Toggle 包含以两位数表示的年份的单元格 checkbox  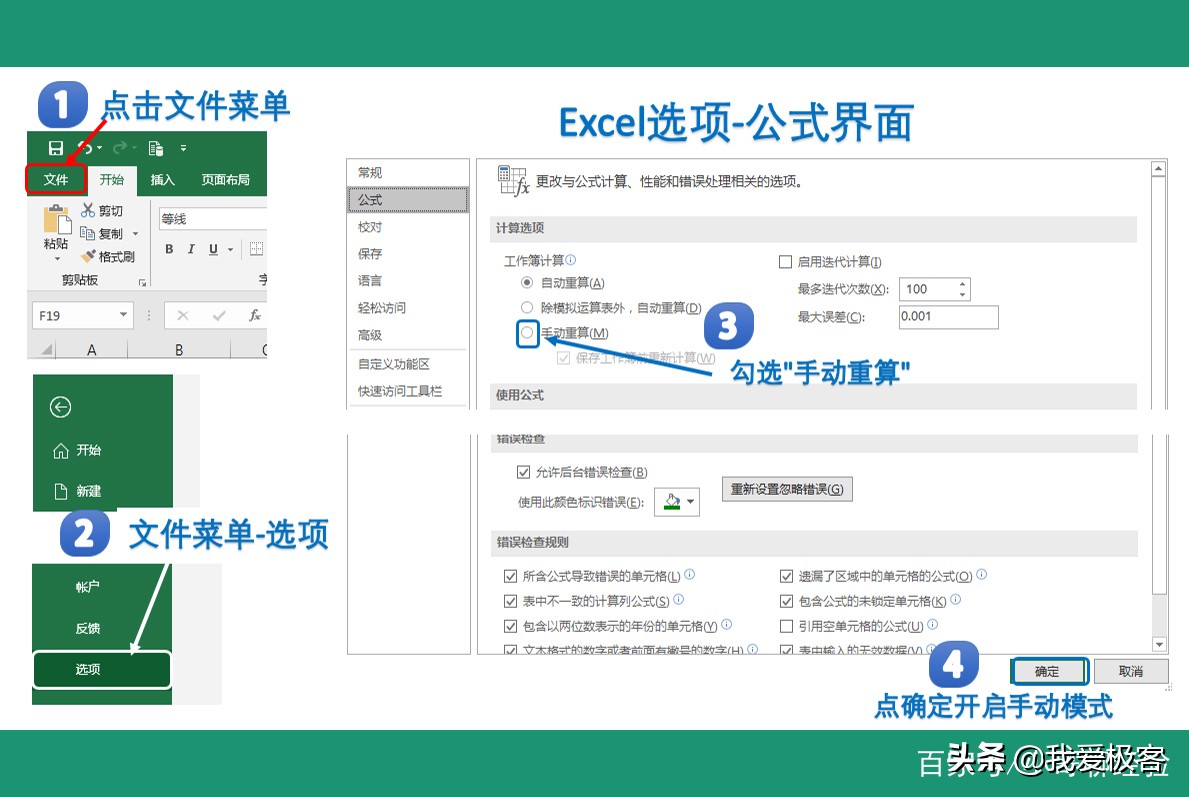click(x=510, y=626)
